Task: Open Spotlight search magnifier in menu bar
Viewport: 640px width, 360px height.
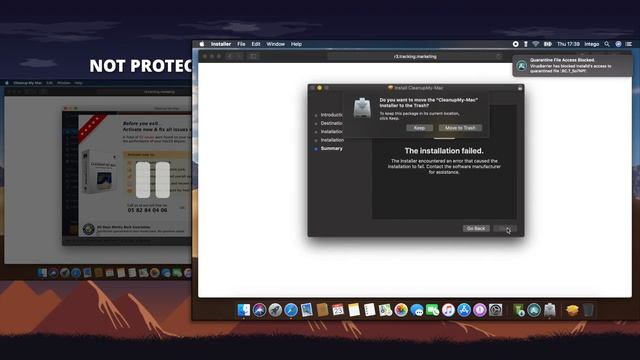Action: click(607, 44)
